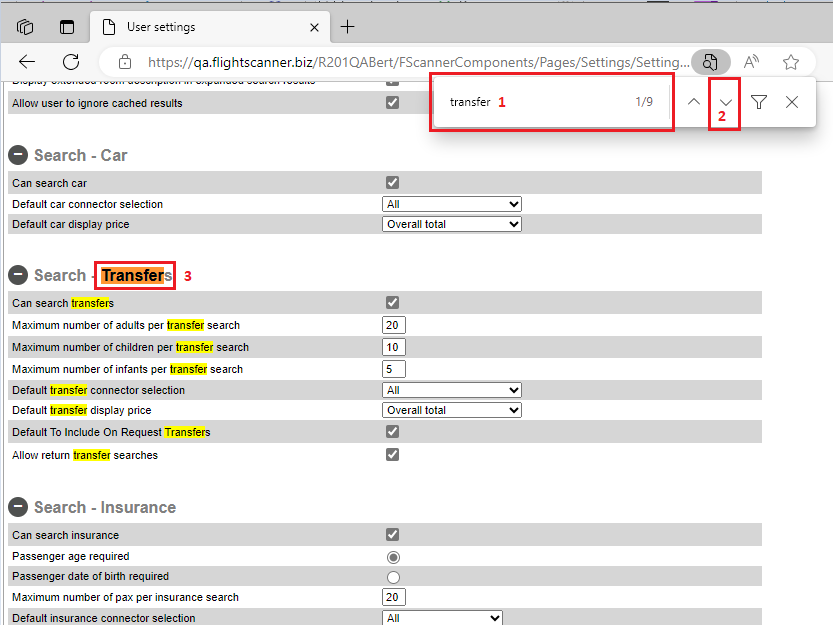The height and width of the screenshot is (625, 833).
Task: Edit maximum infants per transfer search field
Action: coord(394,369)
